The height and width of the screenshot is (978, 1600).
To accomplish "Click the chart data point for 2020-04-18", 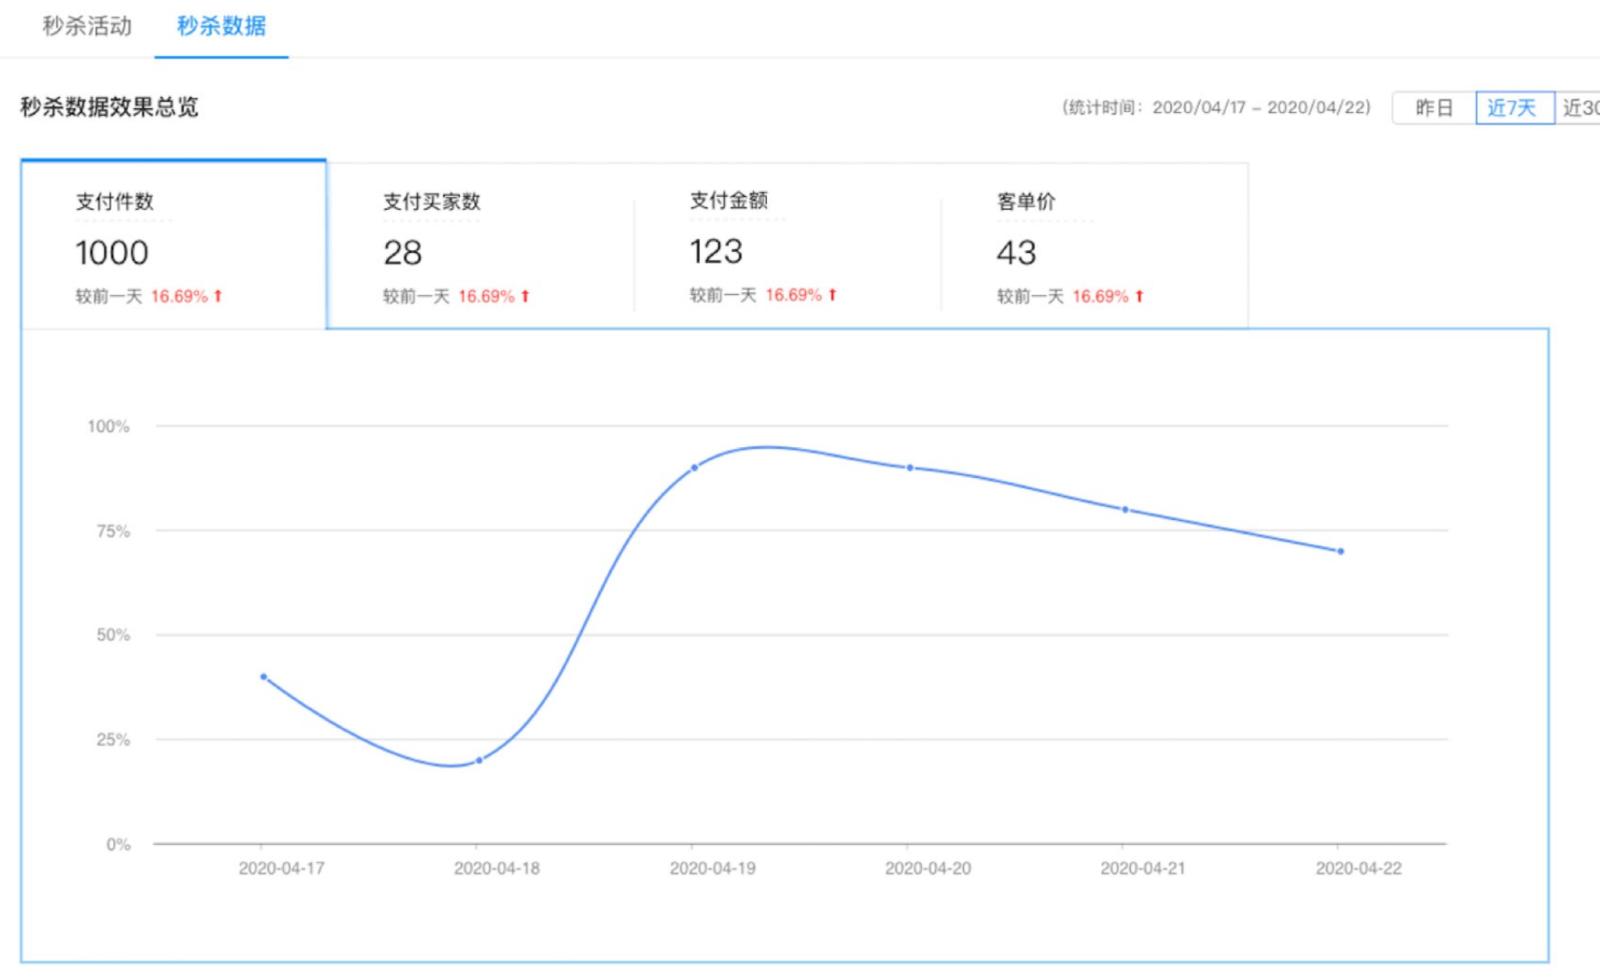I will click(x=479, y=761).
